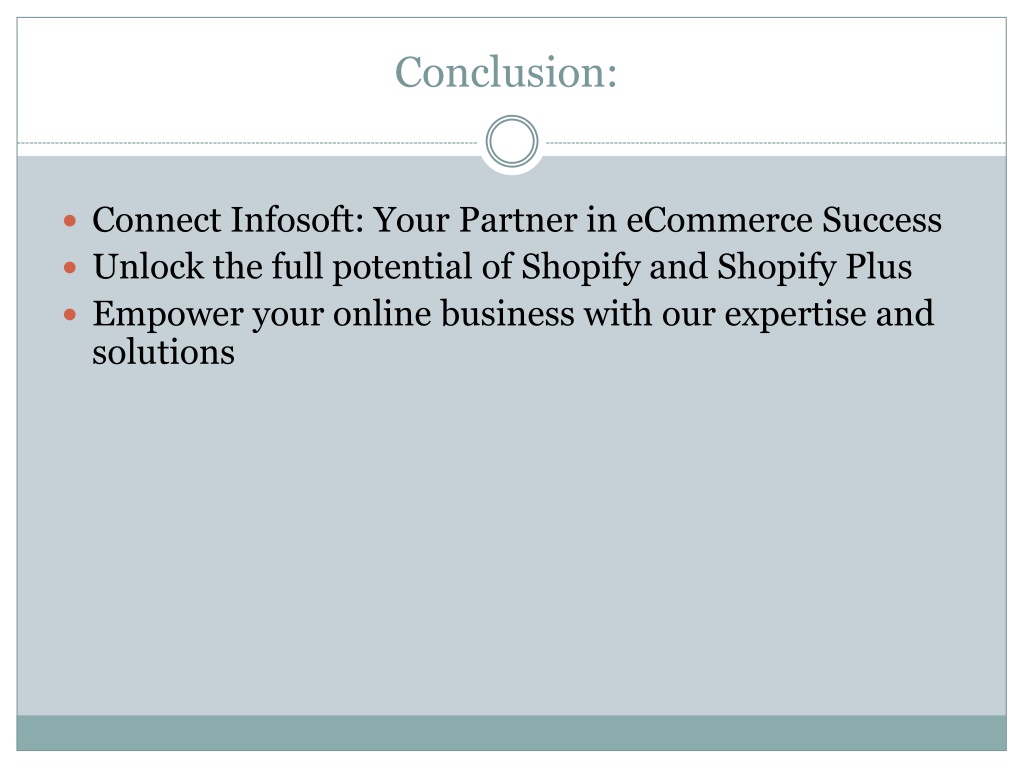Screen dimensions: 1024x768
Task: Click the dark teal footer bar
Action: coord(511,733)
